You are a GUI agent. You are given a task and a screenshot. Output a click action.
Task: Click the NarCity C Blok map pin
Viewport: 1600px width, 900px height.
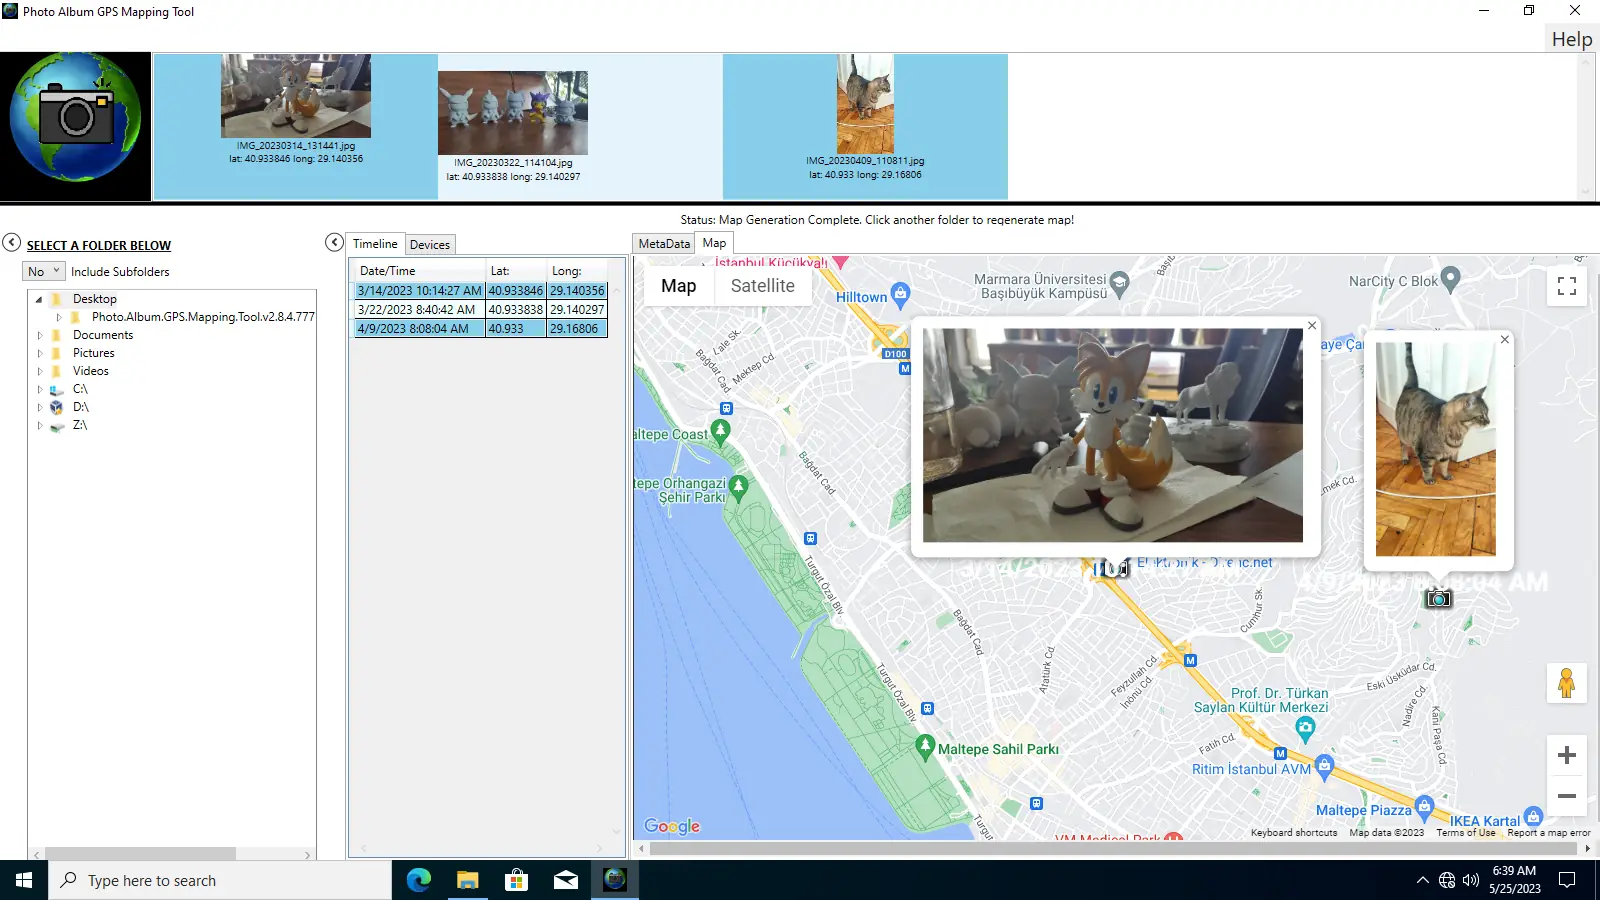pyautogui.click(x=1451, y=278)
